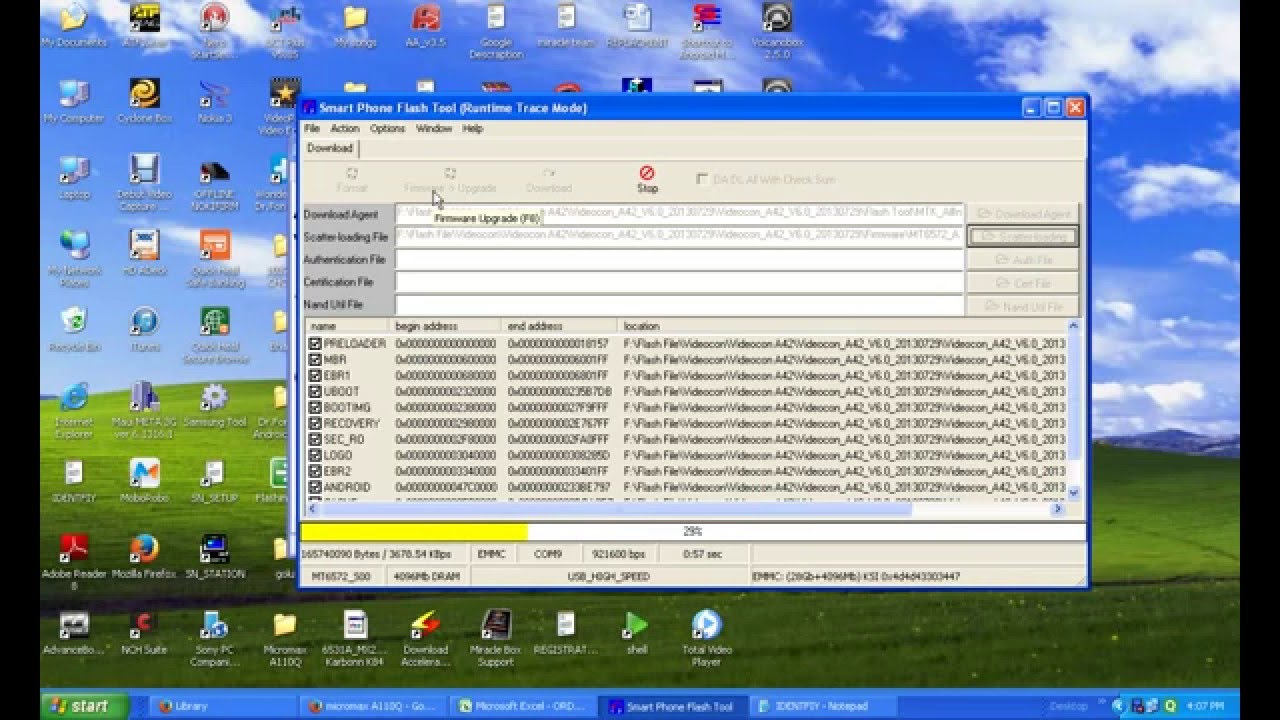This screenshot has width=1280, height=720.
Task: Uncheck the BOOTIMG partition checkbox
Action: click(315, 408)
